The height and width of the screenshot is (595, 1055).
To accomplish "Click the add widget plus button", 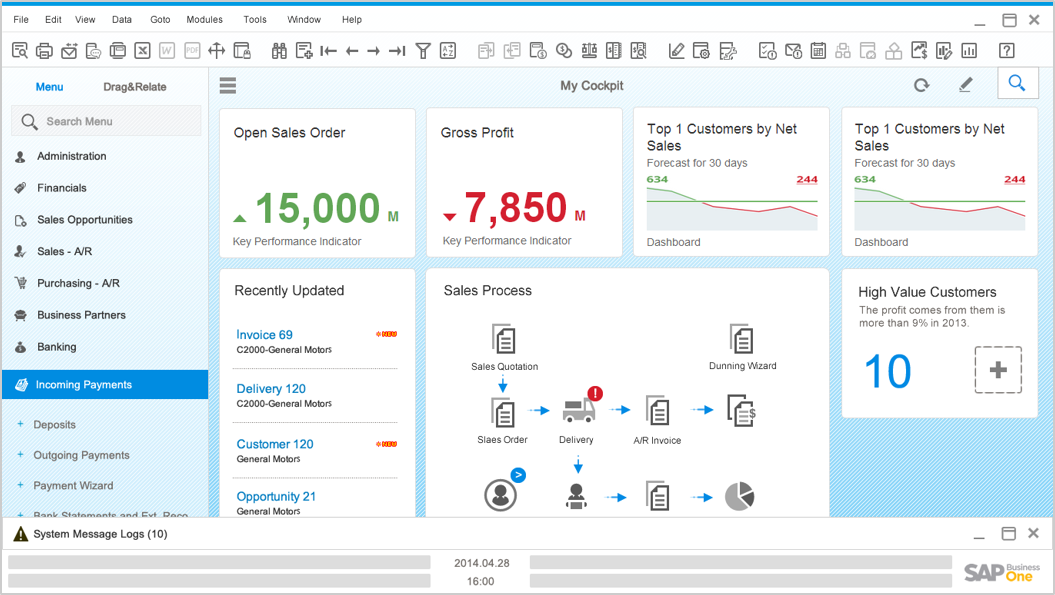I will coord(997,370).
